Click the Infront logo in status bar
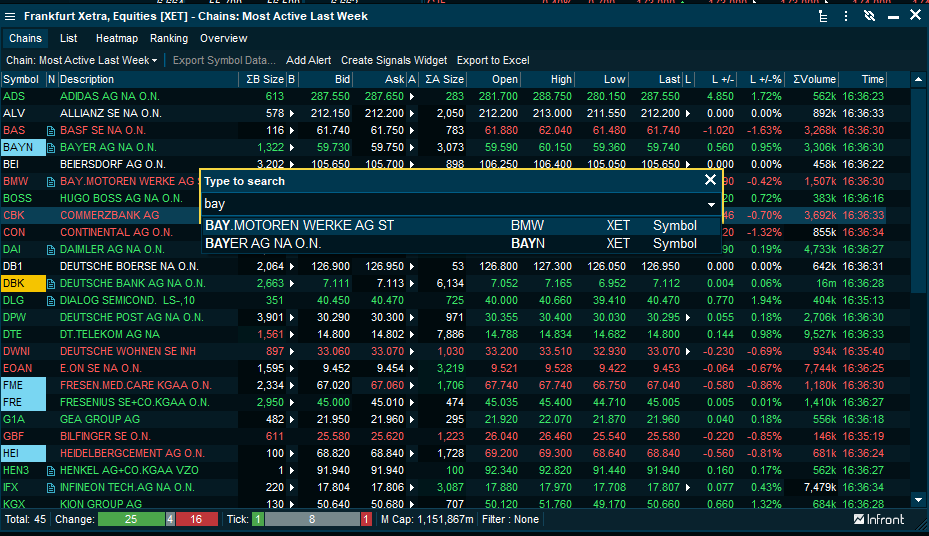This screenshot has width=929, height=536. pos(879,519)
